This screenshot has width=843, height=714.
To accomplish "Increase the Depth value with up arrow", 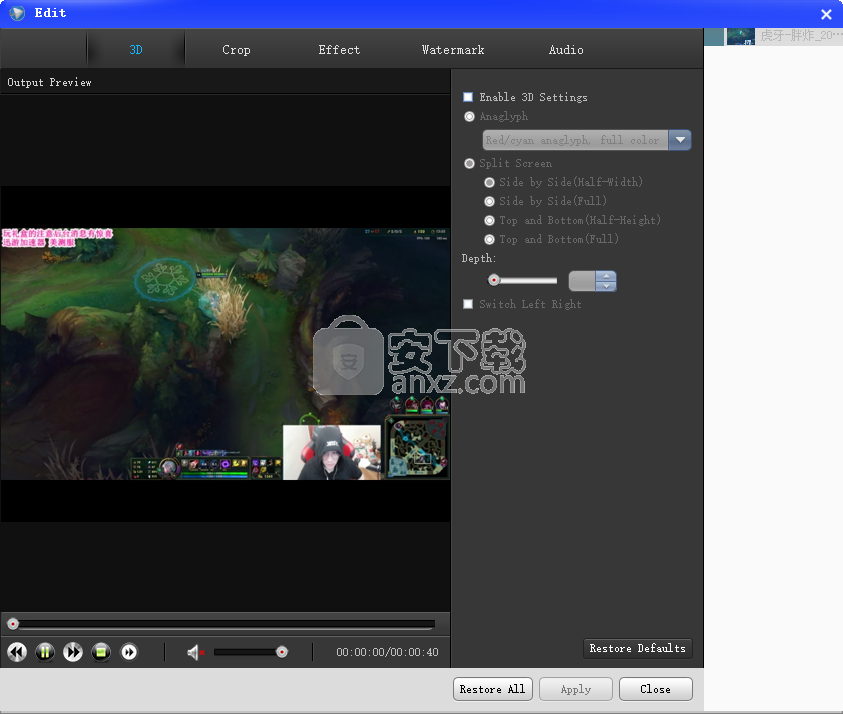I will pos(606,276).
